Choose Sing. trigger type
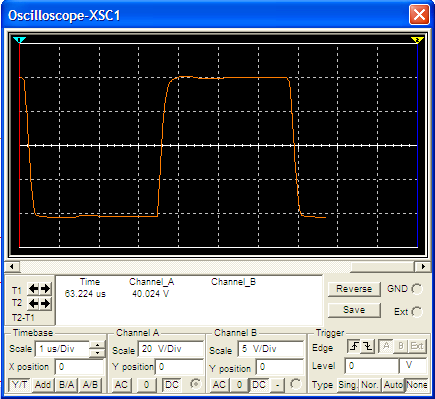This screenshot has height=399, width=435. click(347, 385)
